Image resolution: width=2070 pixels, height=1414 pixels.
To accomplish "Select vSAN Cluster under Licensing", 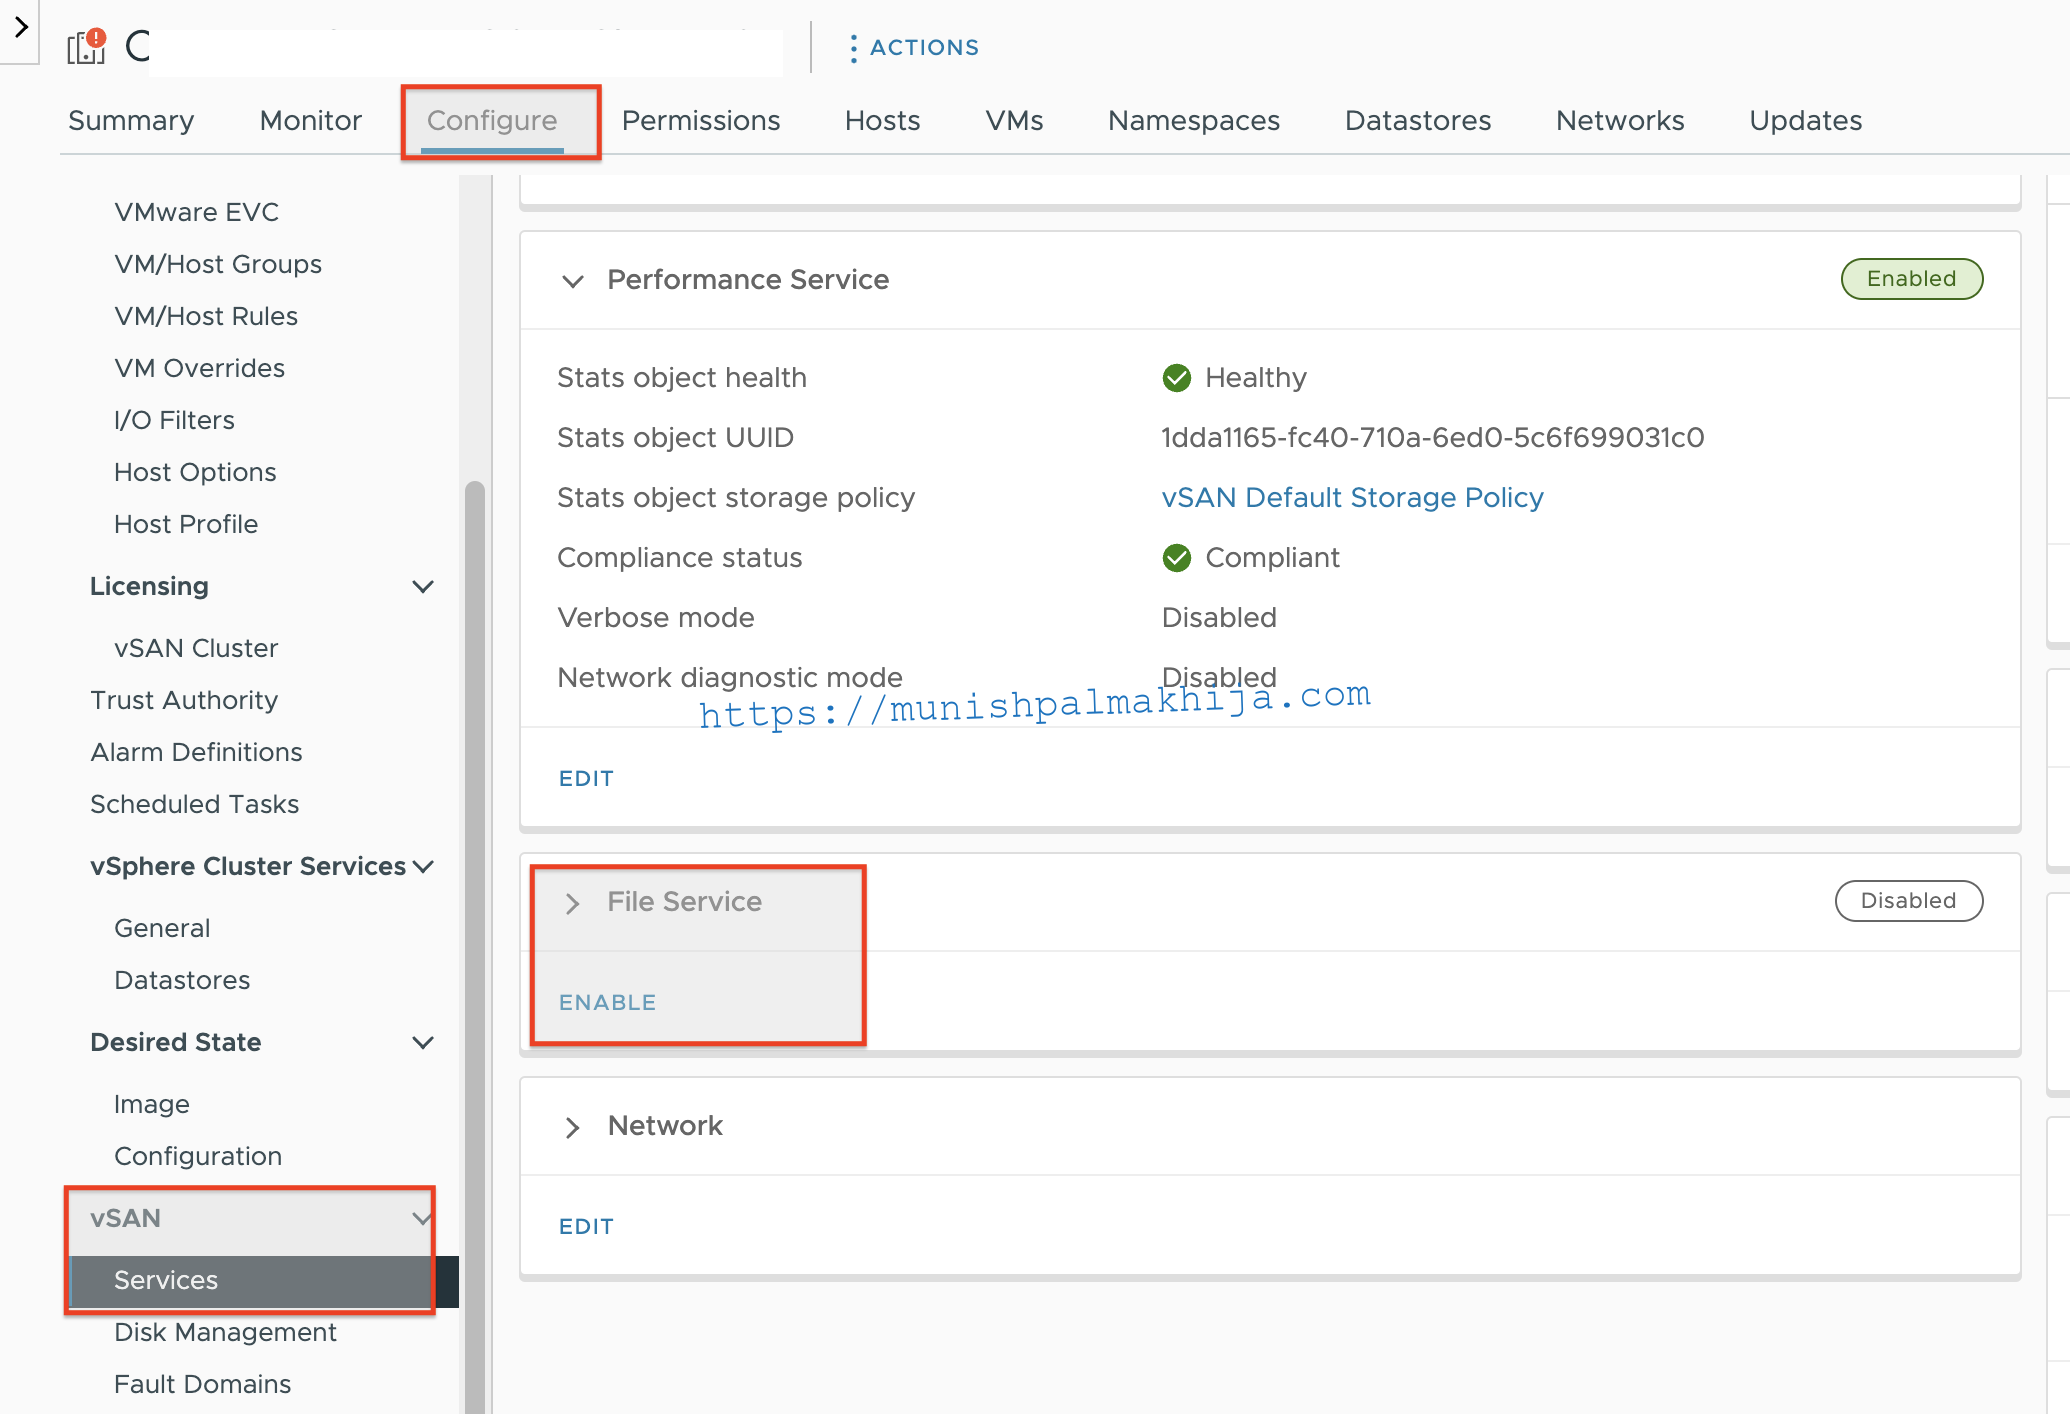I will click(x=196, y=649).
